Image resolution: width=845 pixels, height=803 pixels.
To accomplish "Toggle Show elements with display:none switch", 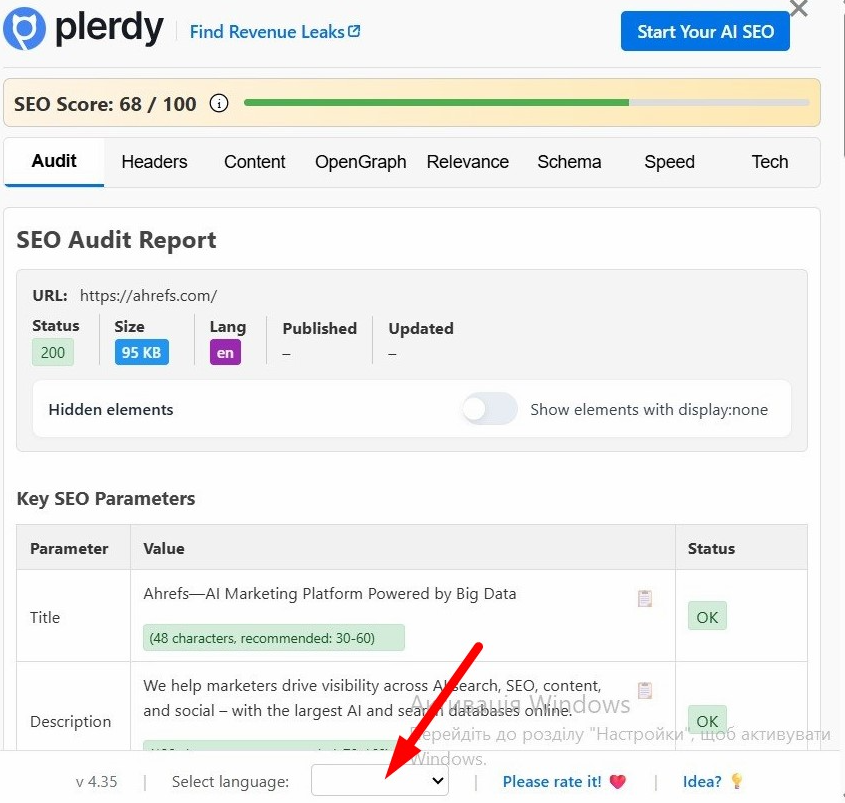I will 489,409.
